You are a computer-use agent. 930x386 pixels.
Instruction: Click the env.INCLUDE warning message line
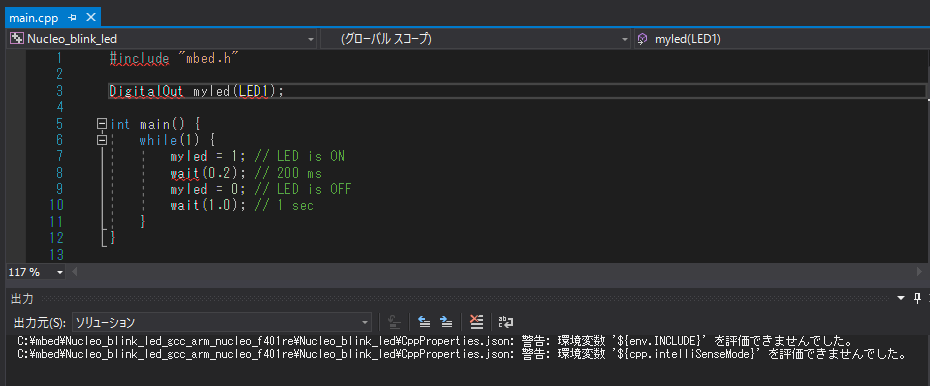tap(435, 342)
